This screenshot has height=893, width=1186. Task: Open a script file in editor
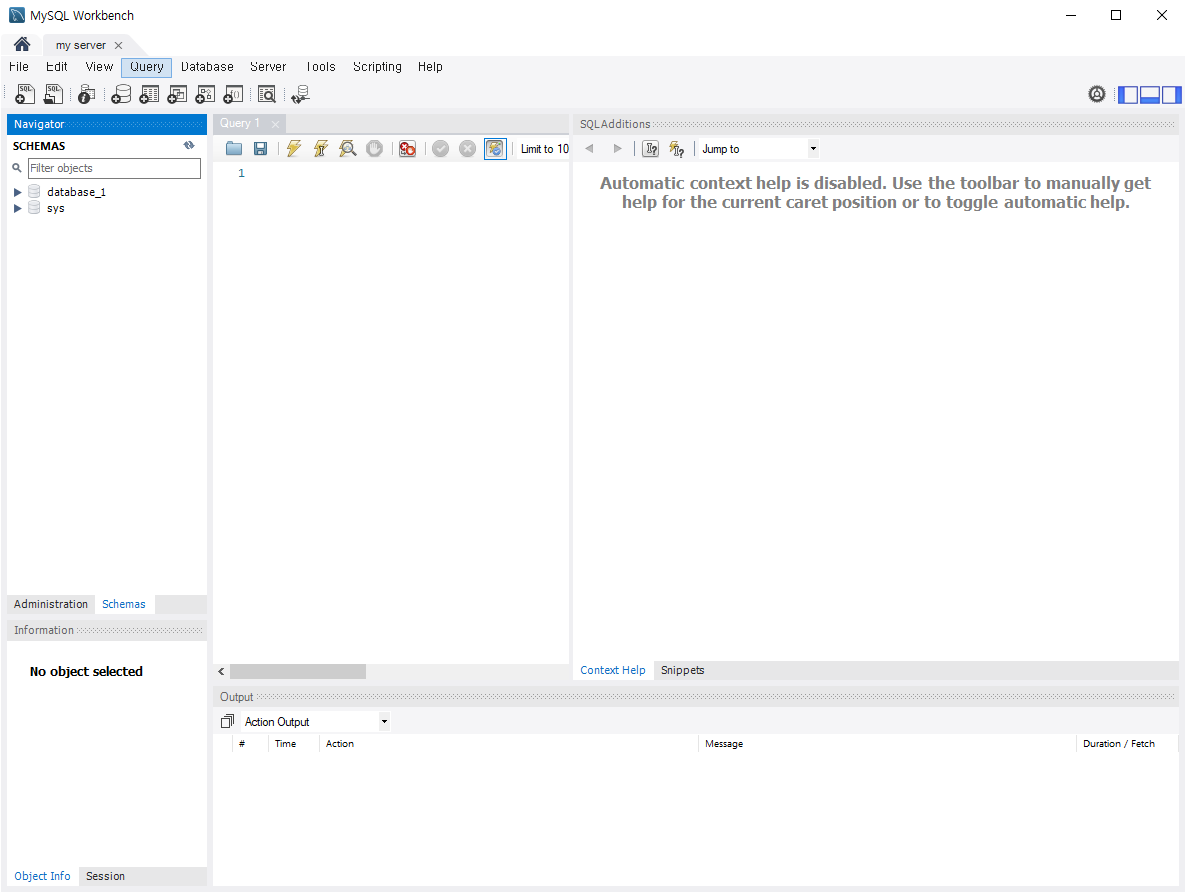click(x=234, y=149)
